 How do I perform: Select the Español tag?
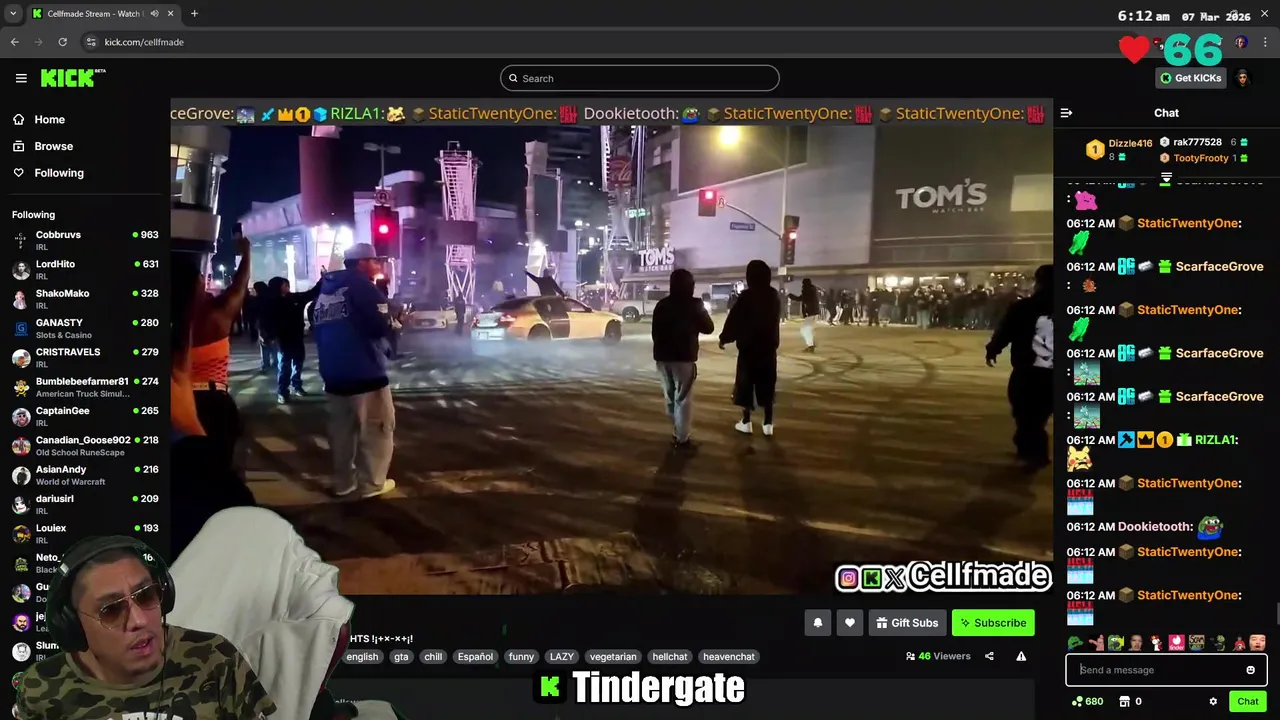(475, 657)
